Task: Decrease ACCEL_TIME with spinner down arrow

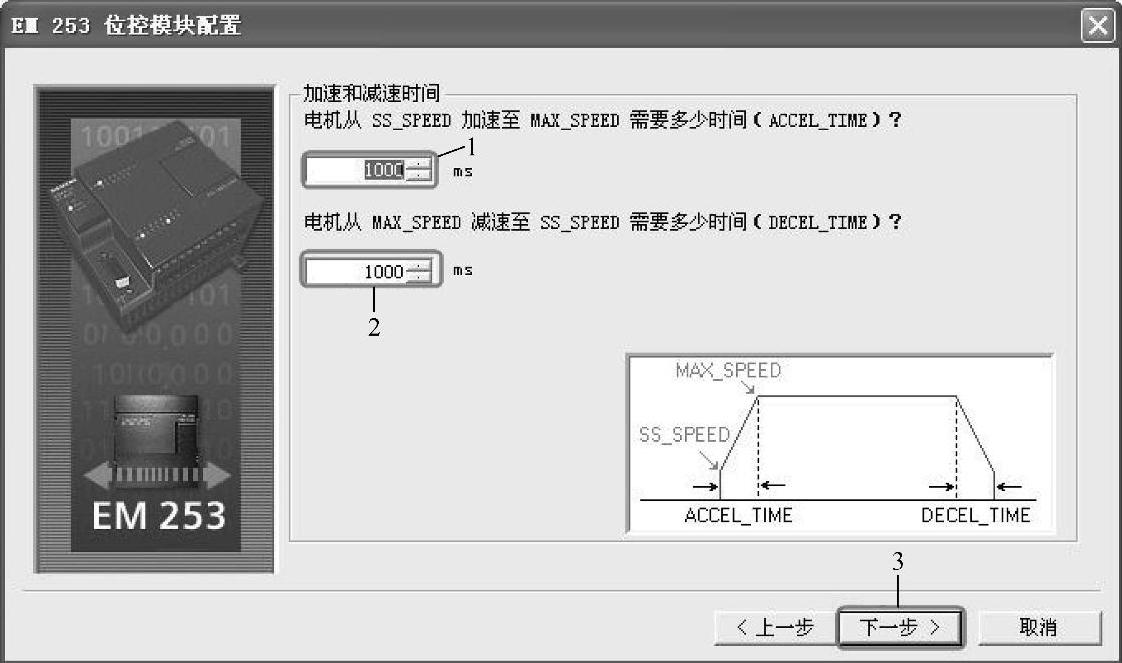Action: click(419, 177)
